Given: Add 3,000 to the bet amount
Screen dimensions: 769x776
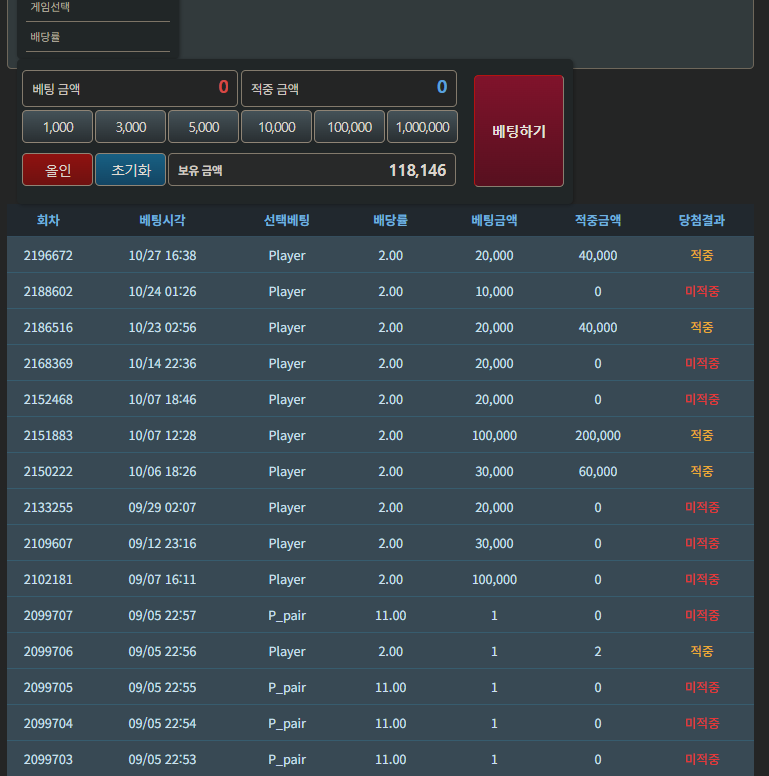Looking at the screenshot, I should 131,127.
